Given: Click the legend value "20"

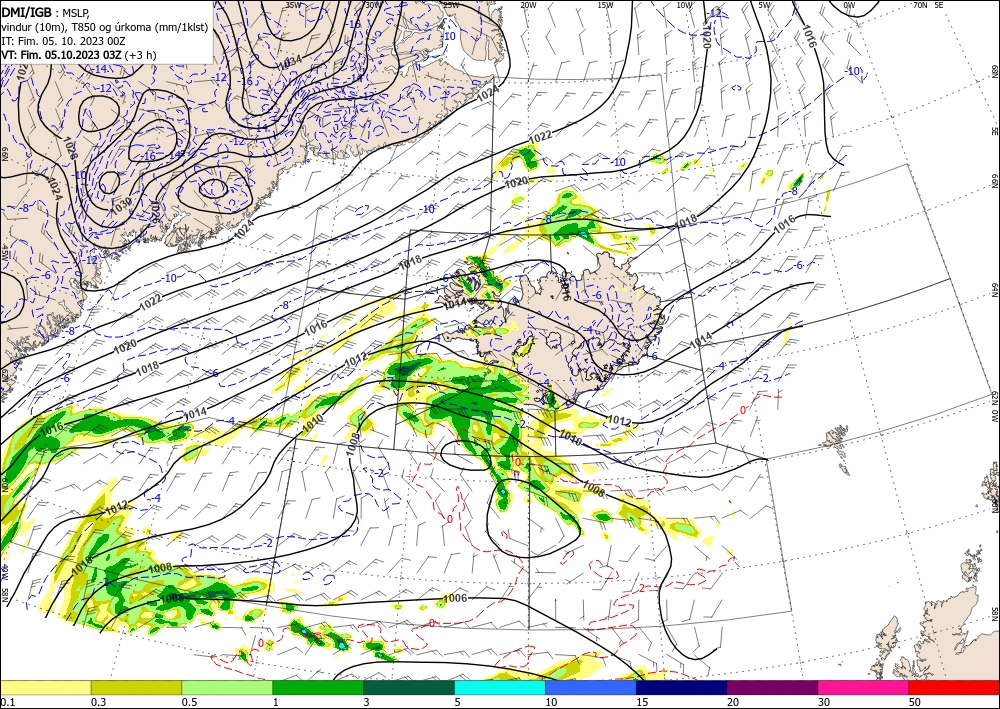Looking at the screenshot, I should click(733, 702).
